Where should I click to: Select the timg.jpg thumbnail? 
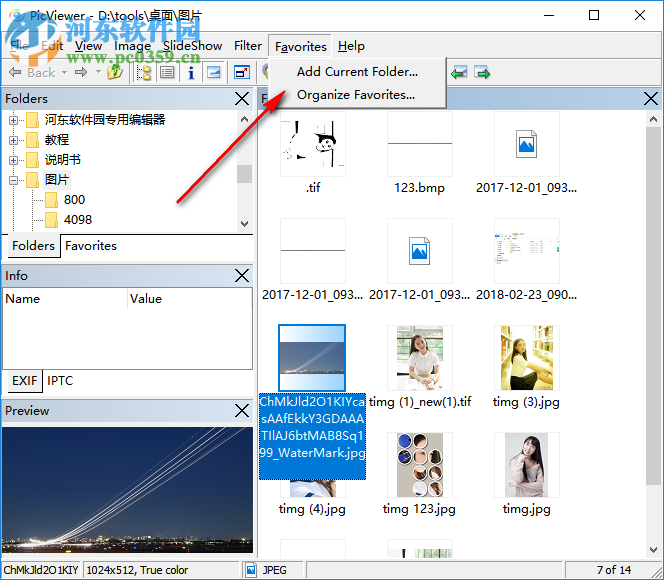(x=526, y=465)
